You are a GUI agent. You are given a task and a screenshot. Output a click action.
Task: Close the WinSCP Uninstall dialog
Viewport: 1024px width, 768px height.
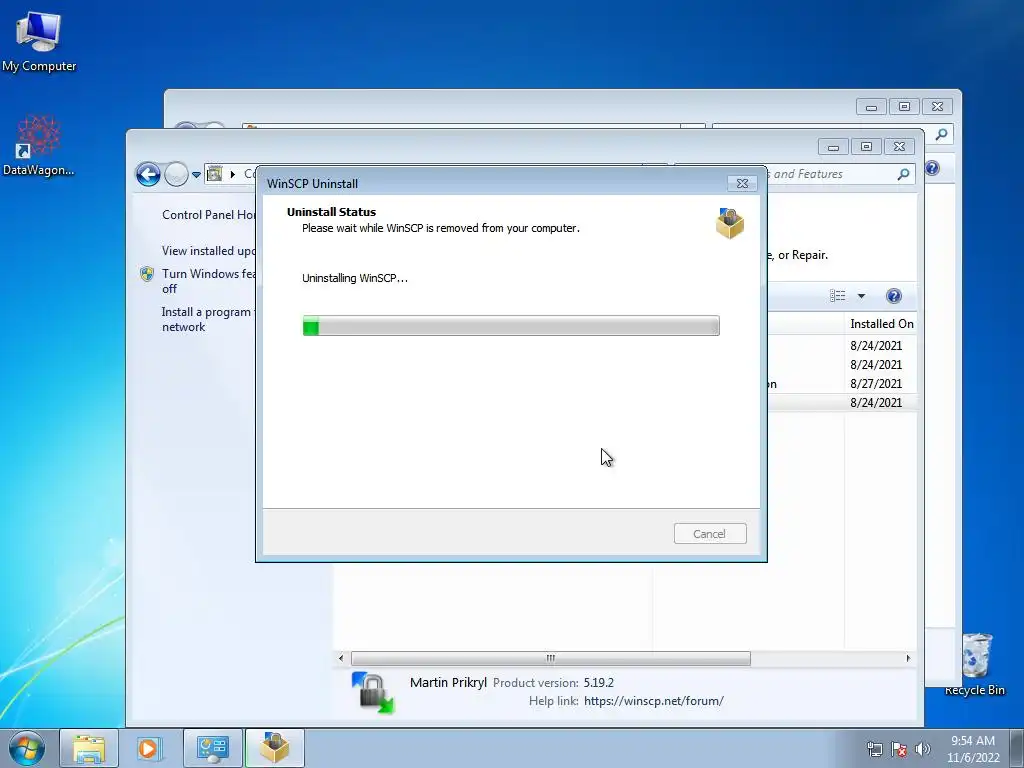(743, 184)
